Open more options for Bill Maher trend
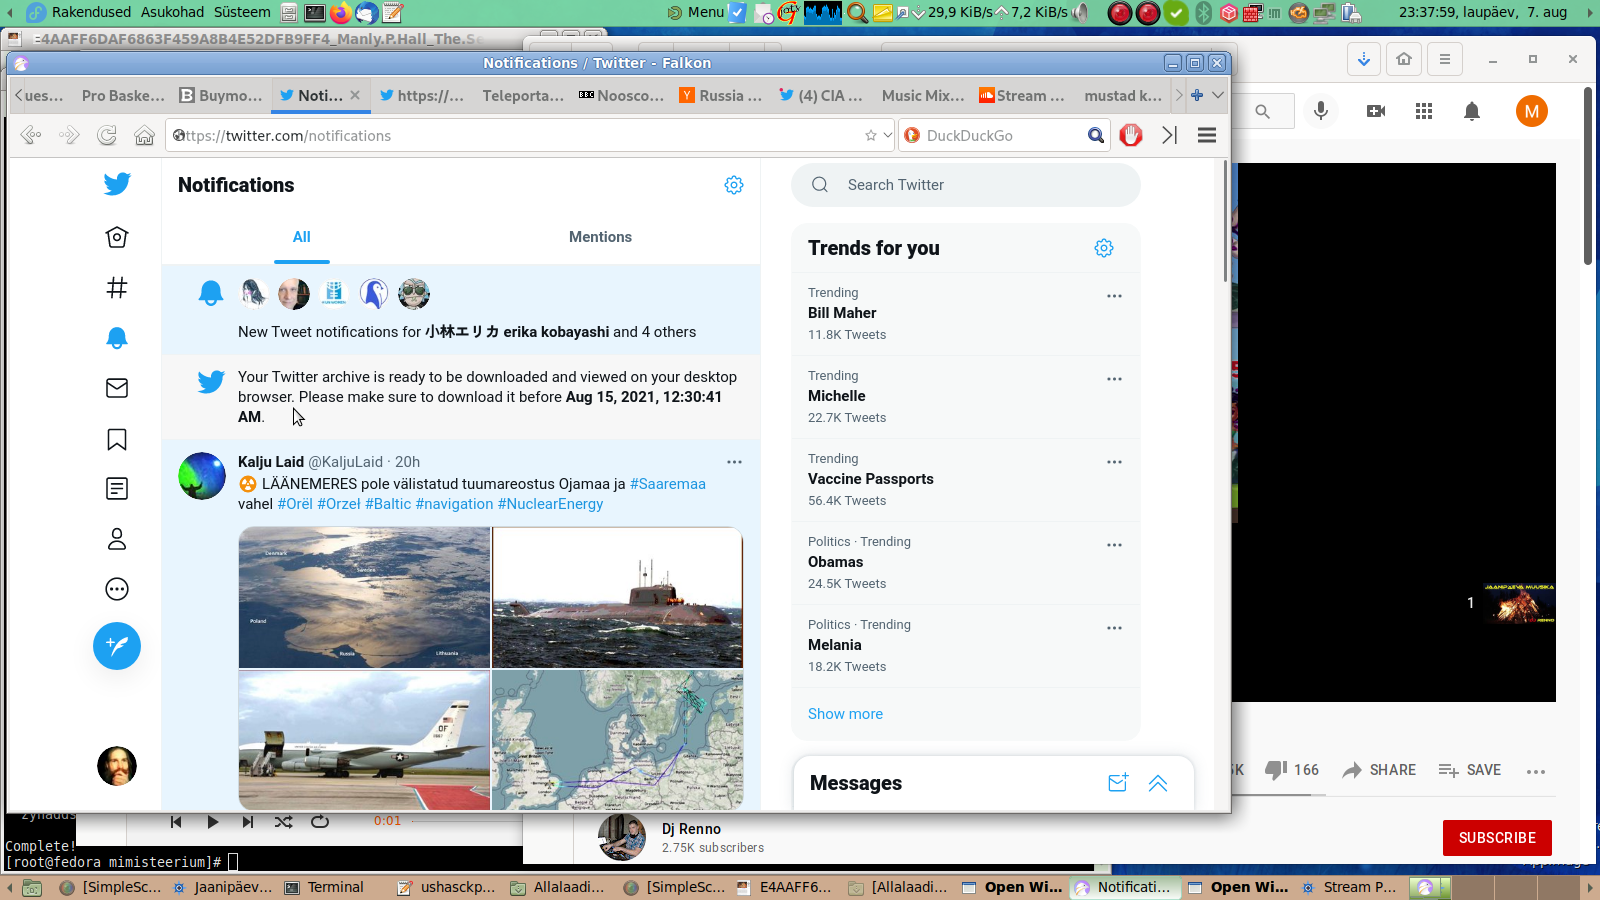Viewport: 1600px width, 900px height. tap(1114, 296)
